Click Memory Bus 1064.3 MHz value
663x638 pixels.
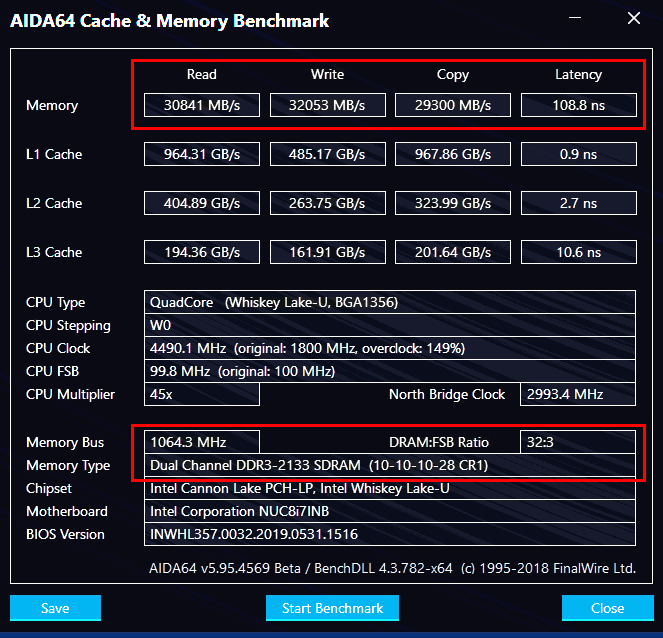coord(202,442)
